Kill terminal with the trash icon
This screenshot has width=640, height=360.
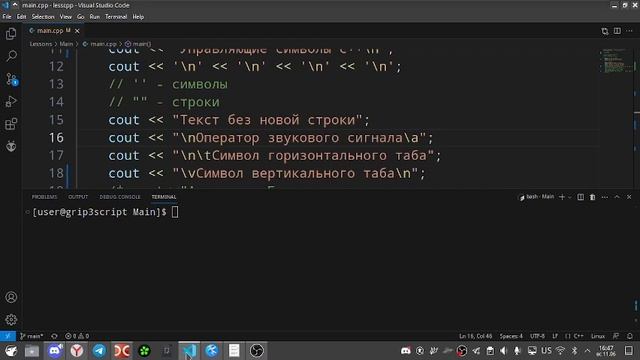(x=592, y=197)
